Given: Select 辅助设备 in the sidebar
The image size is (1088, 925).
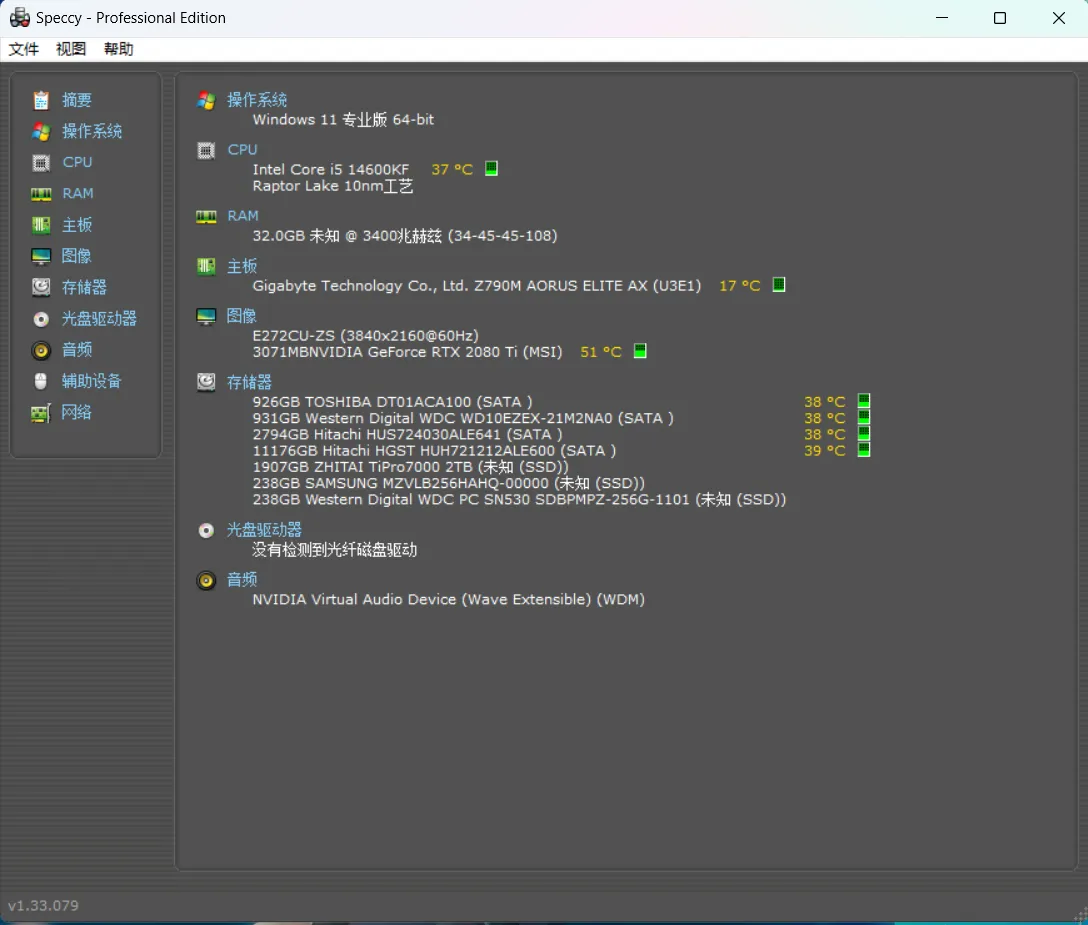Looking at the screenshot, I should [91, 381].
